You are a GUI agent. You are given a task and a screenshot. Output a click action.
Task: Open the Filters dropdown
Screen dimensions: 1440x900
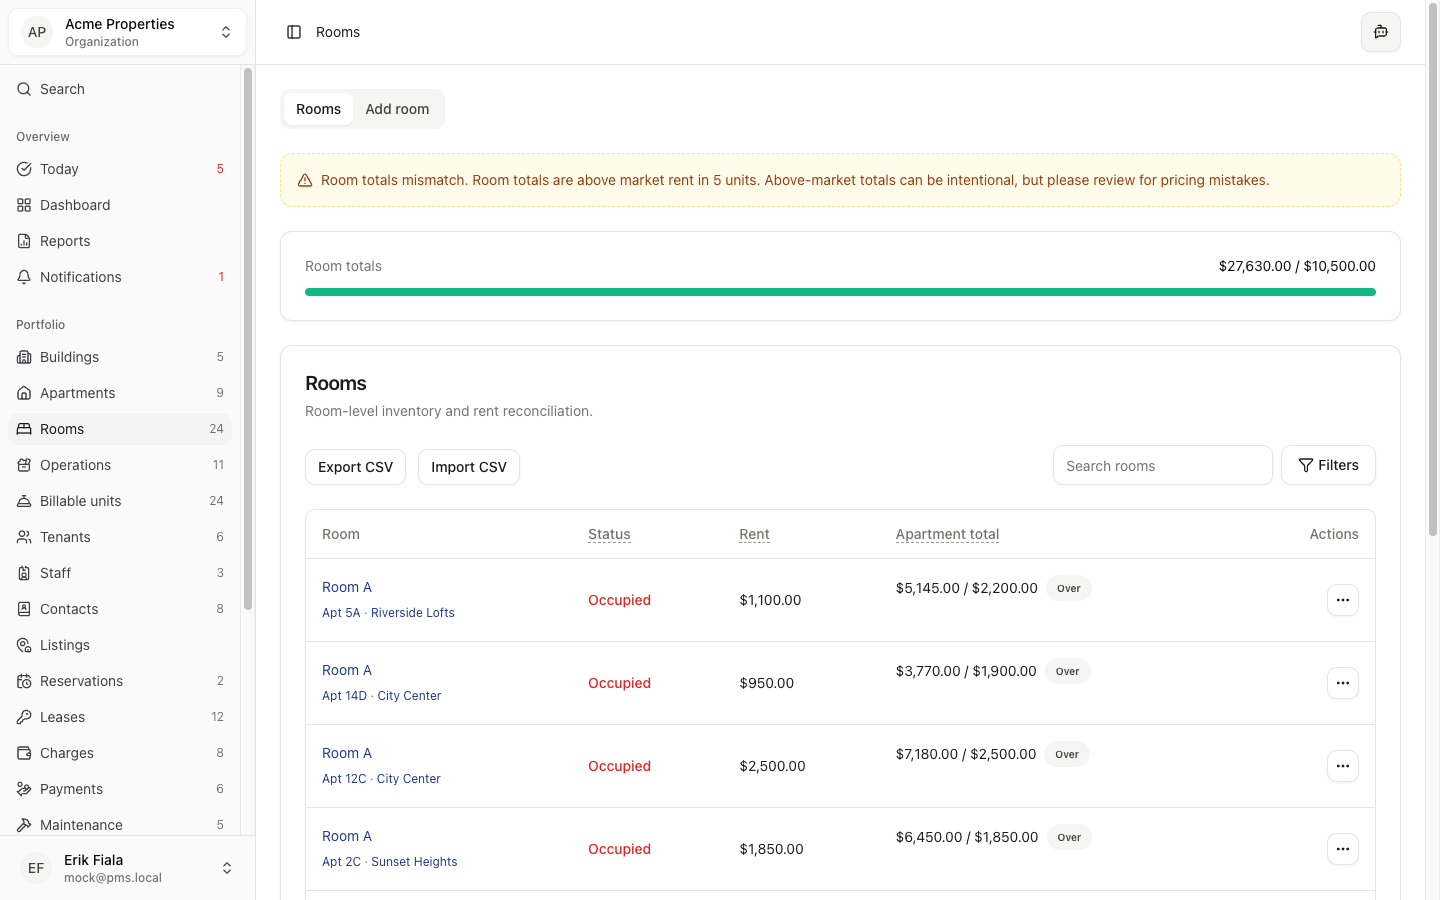tap(1328, 465)
